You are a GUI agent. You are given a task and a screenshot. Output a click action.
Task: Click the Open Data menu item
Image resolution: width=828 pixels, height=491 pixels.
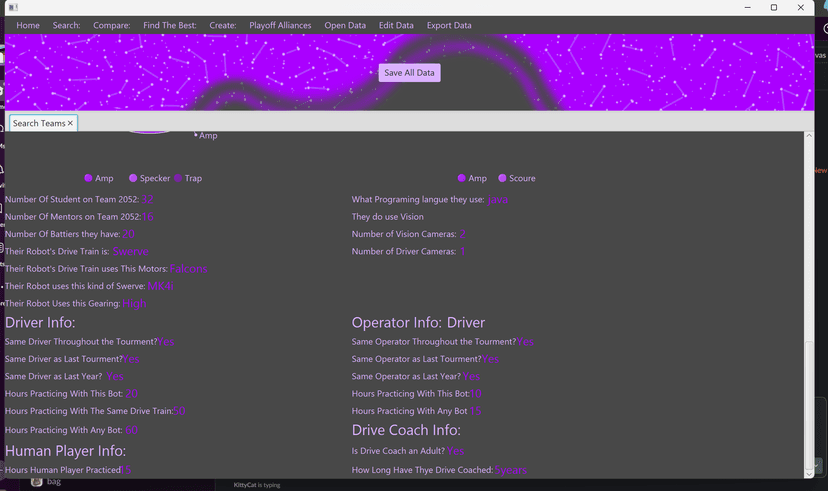click(345, 25)
